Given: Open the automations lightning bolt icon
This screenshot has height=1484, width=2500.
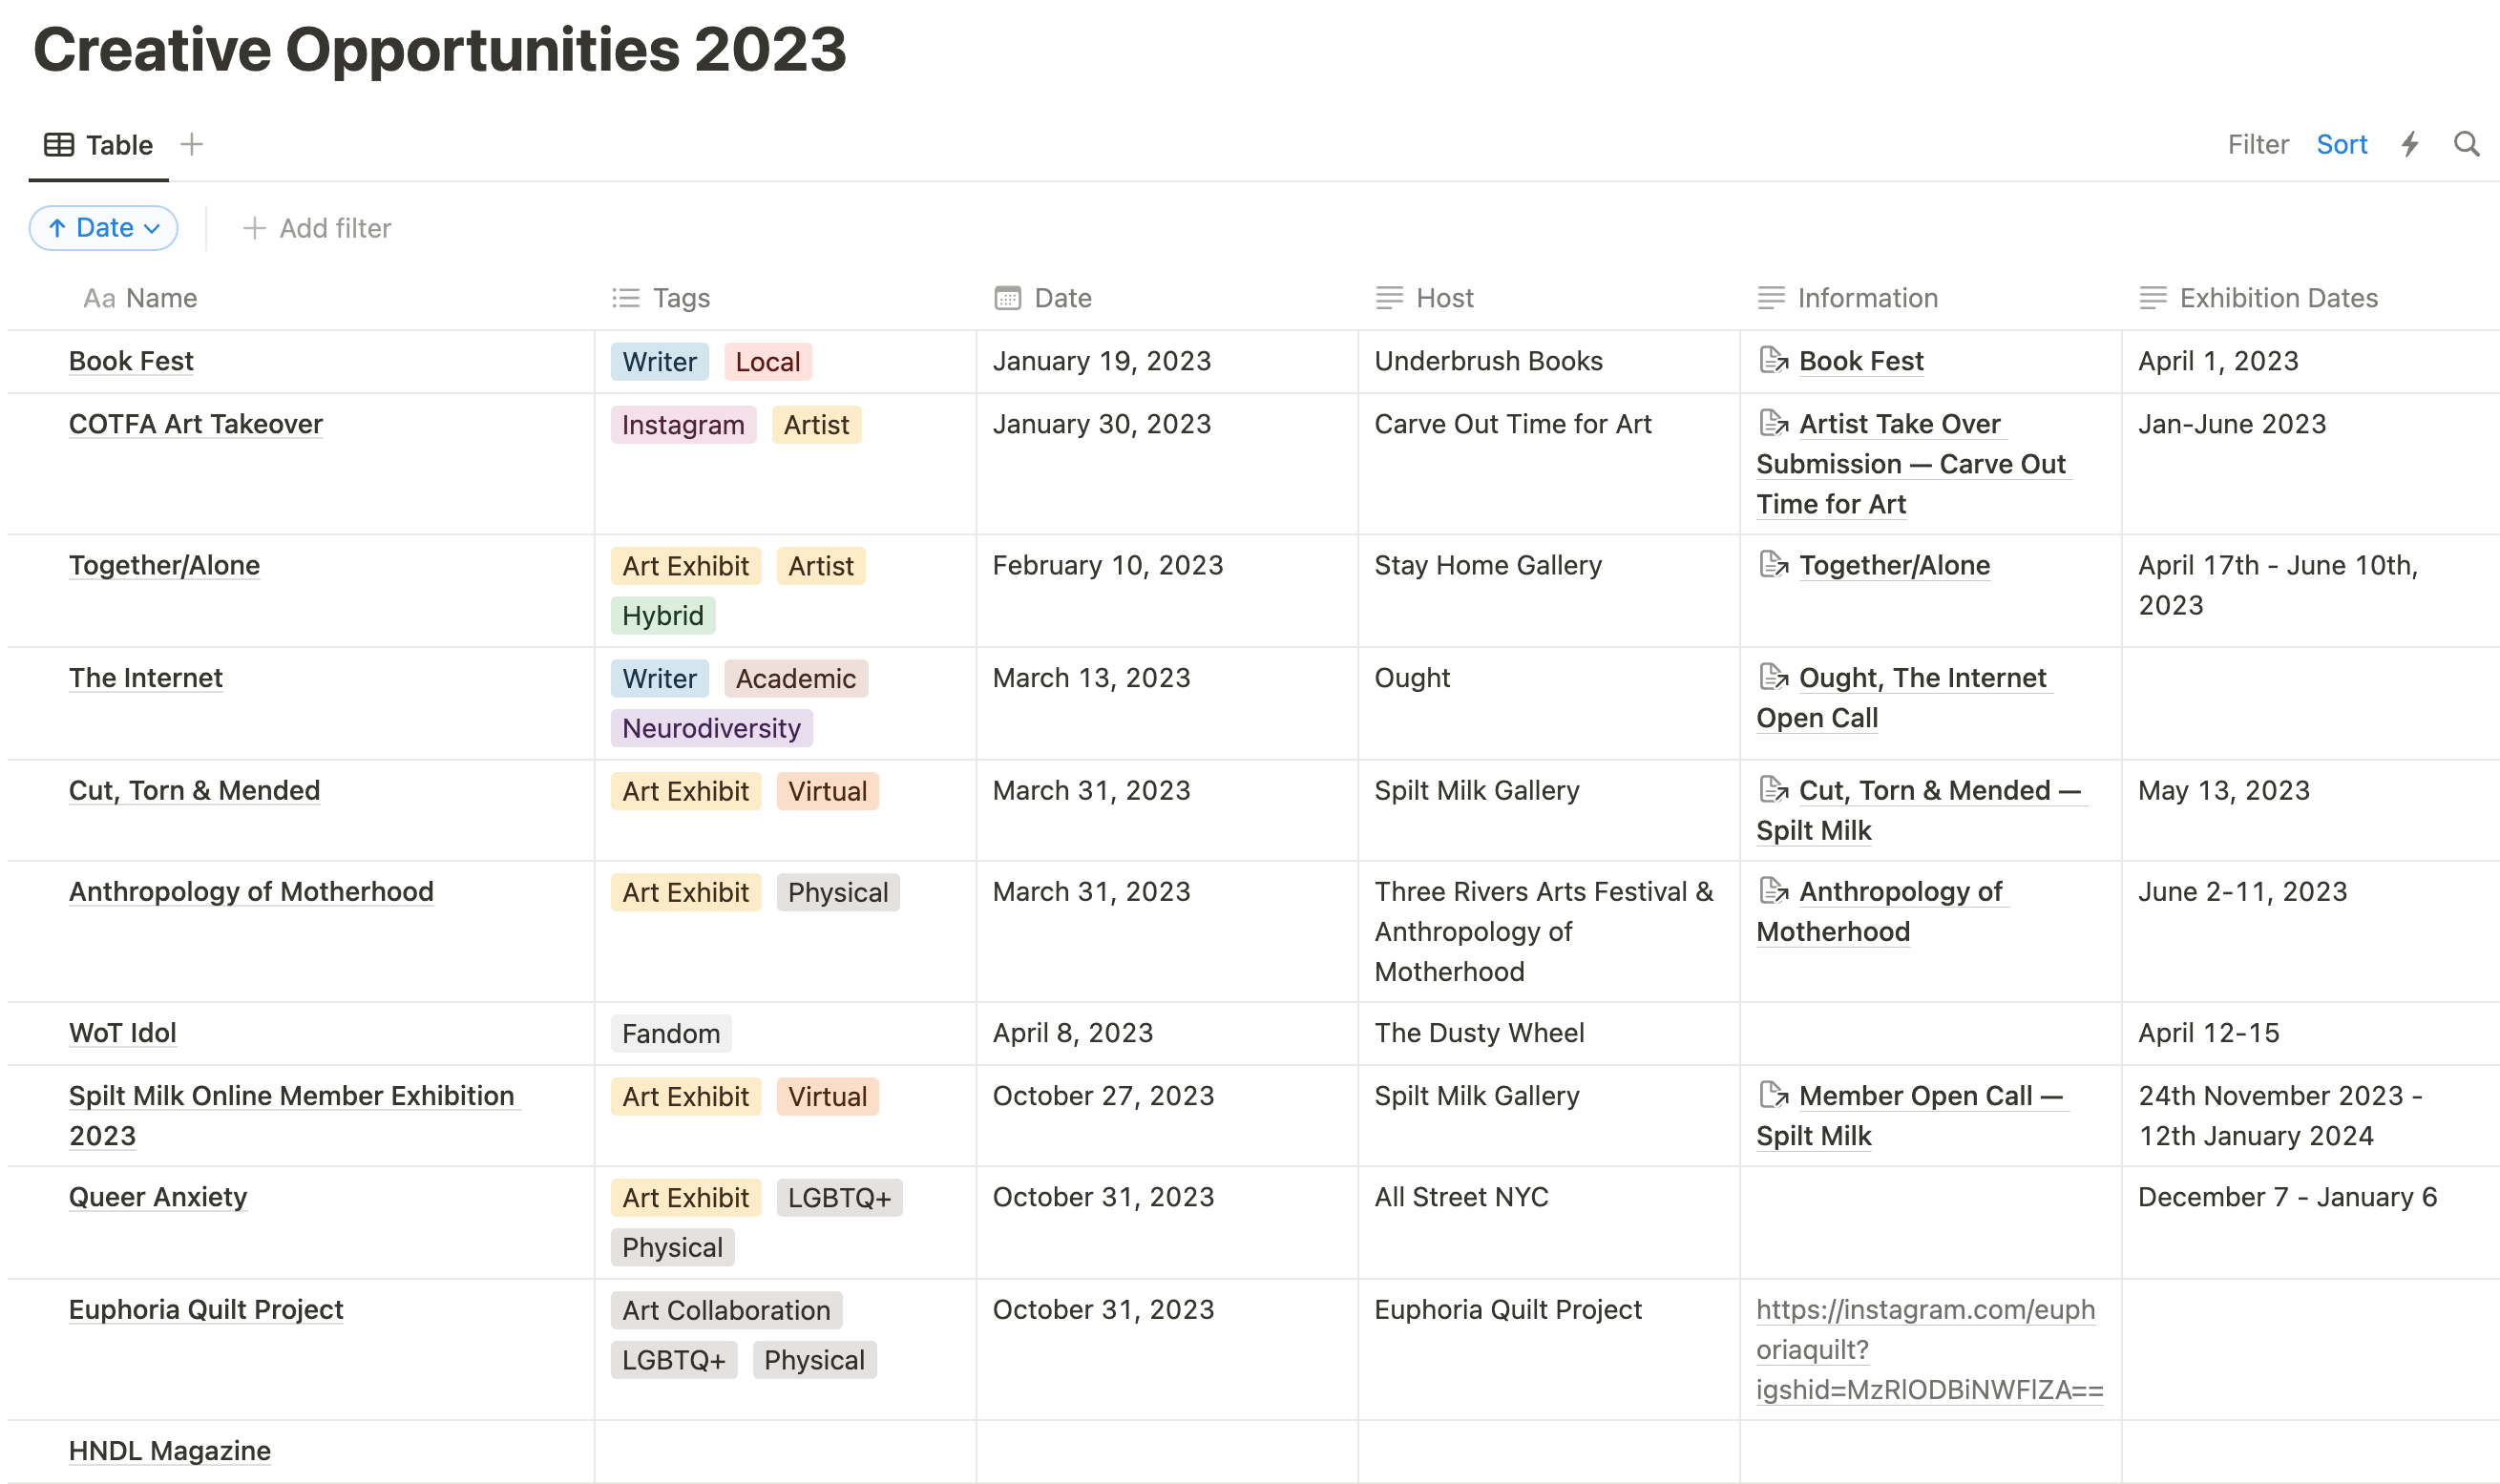Looking at the screenshot, I should [2410, 144].
